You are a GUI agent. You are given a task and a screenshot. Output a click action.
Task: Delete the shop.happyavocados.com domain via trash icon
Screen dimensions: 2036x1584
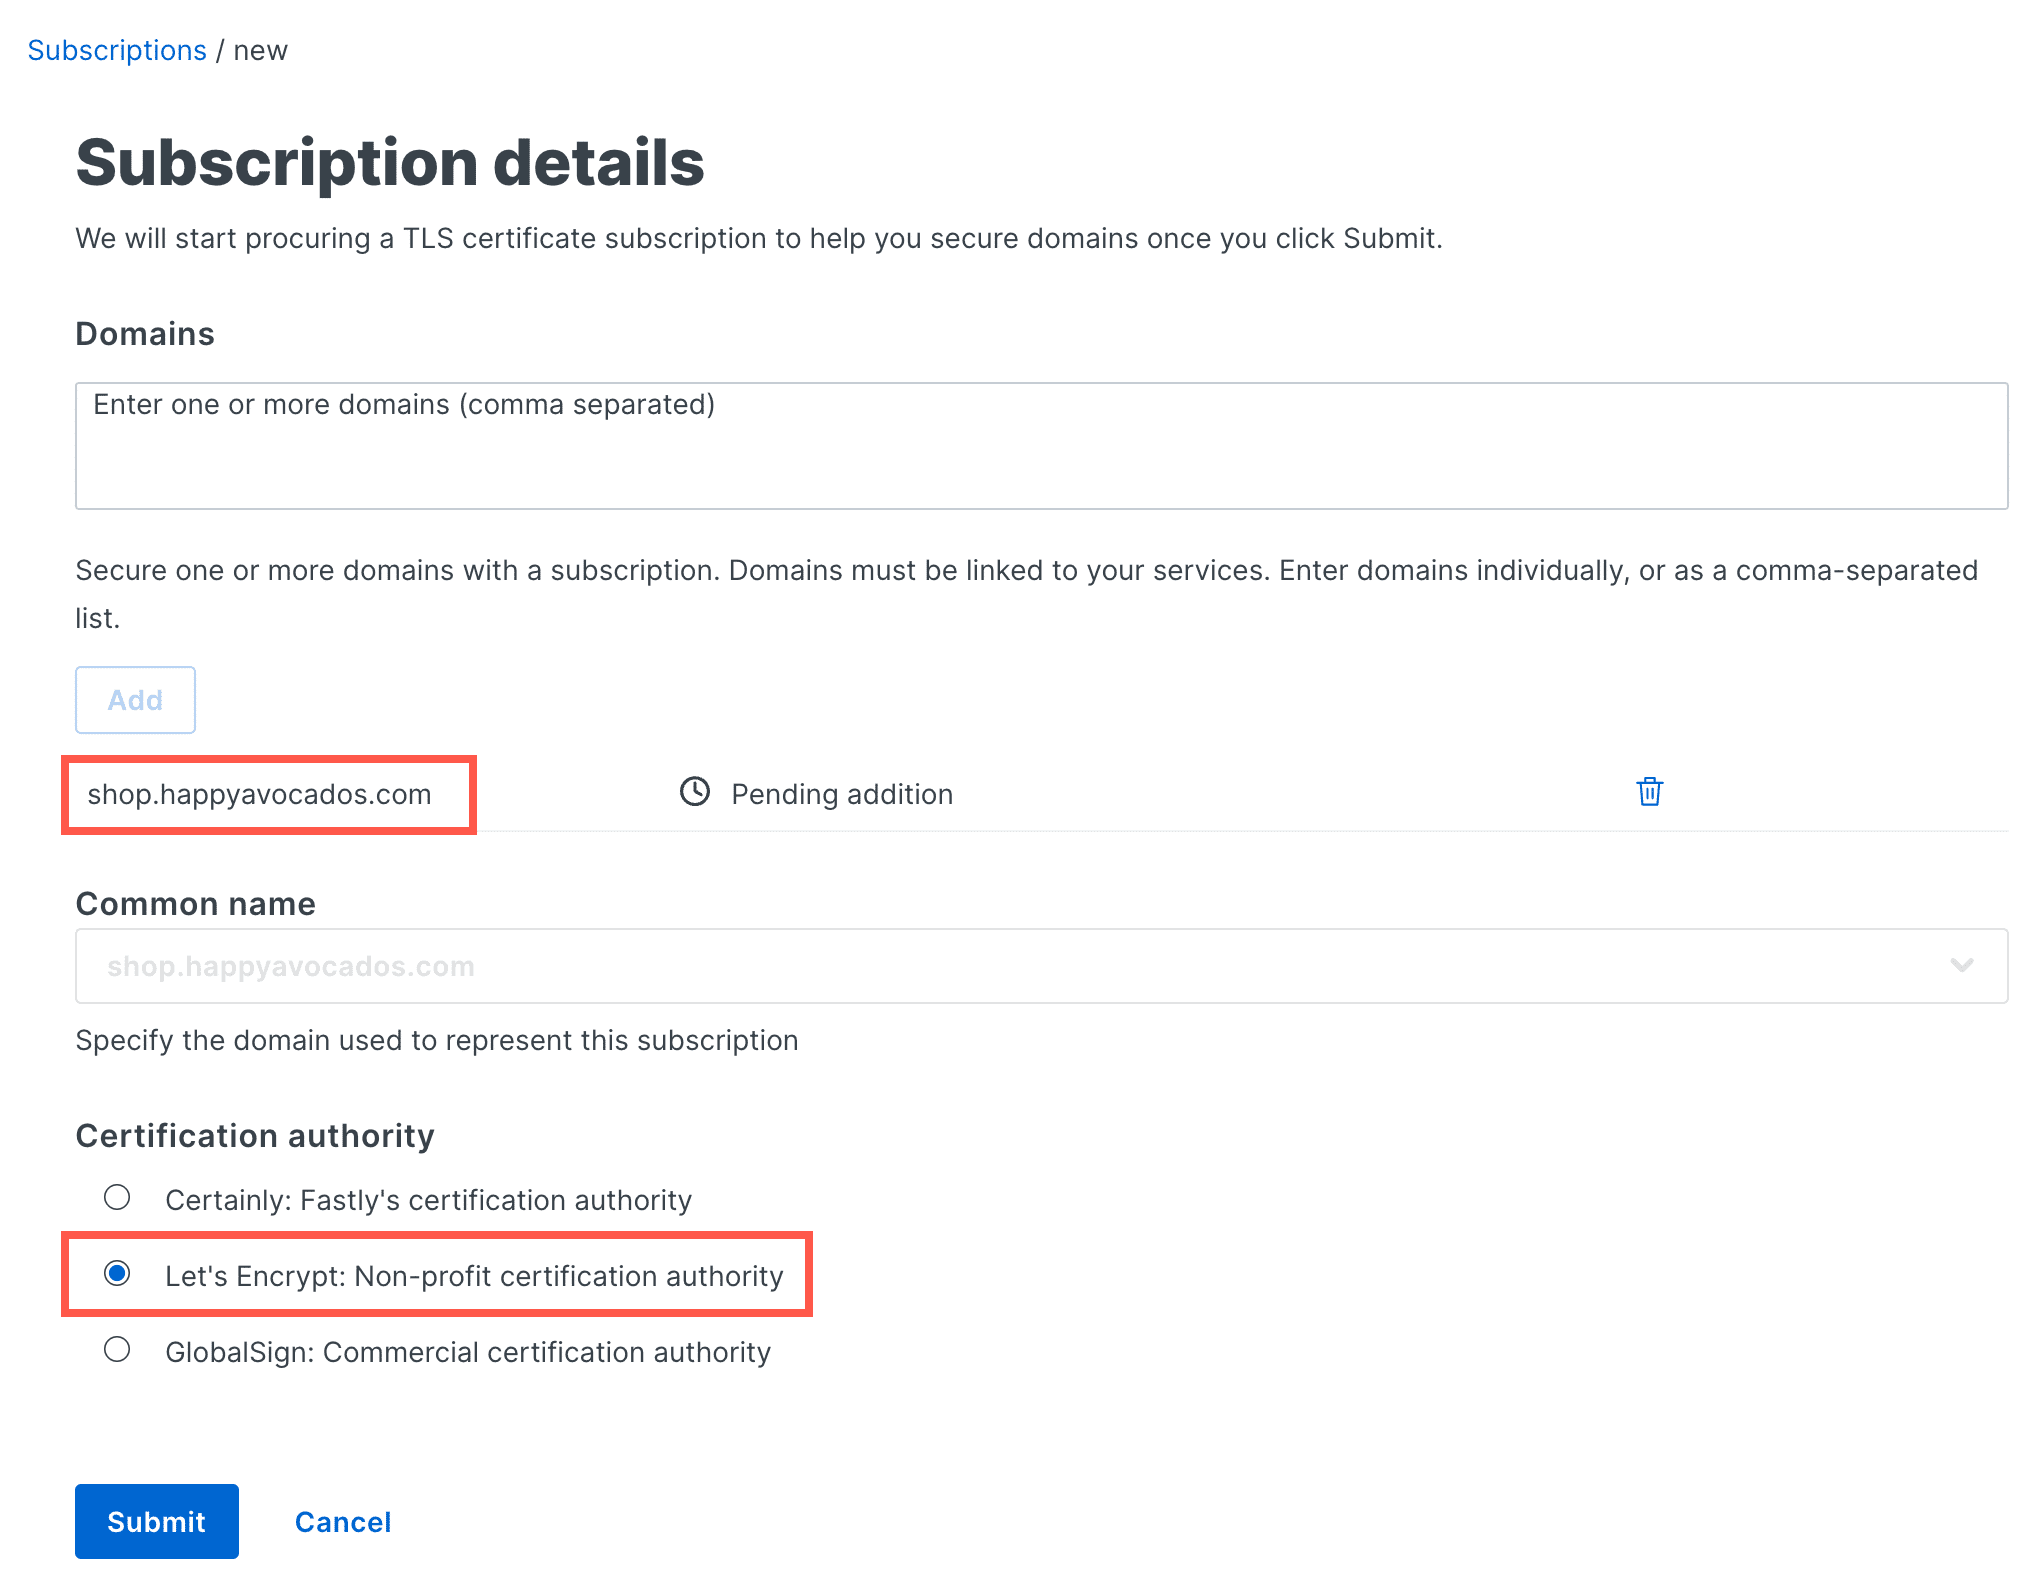point(1648,791)
